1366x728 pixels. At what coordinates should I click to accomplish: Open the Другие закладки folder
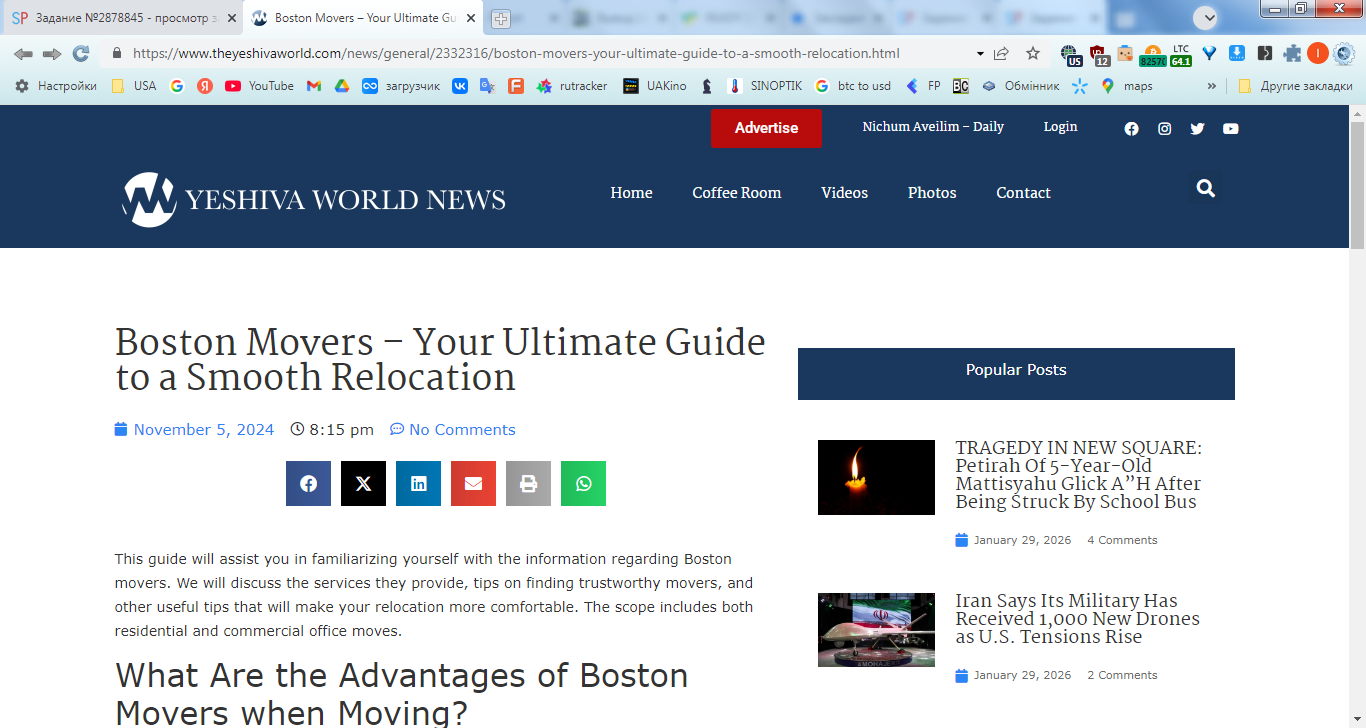(x=1295, y=86)
